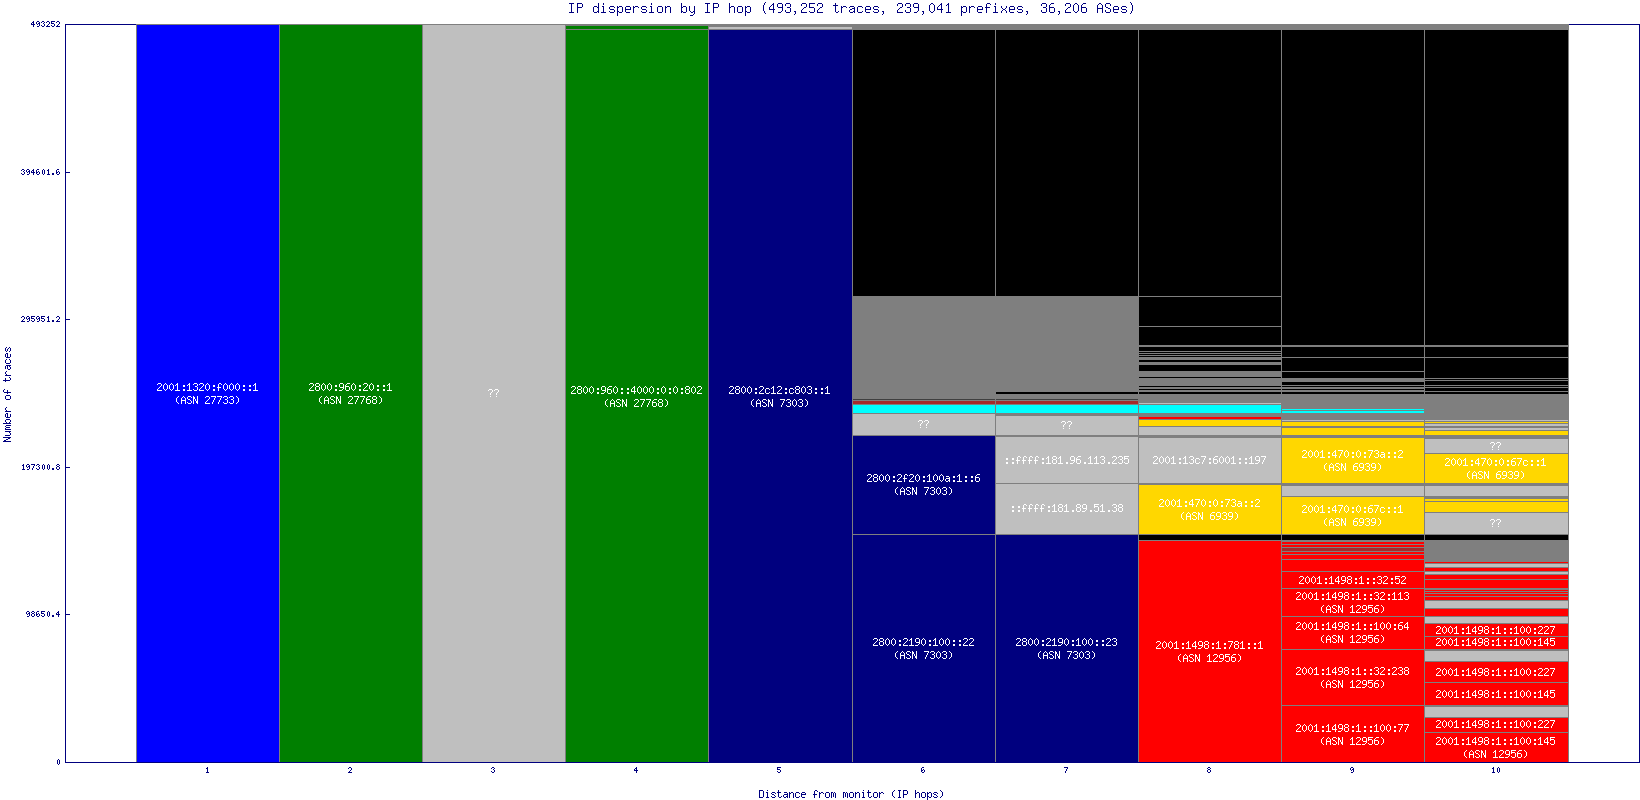The image size is (1640, 800).
Task: Click the blue 2001:1320:f000::1 block
Action: (207, 393)
